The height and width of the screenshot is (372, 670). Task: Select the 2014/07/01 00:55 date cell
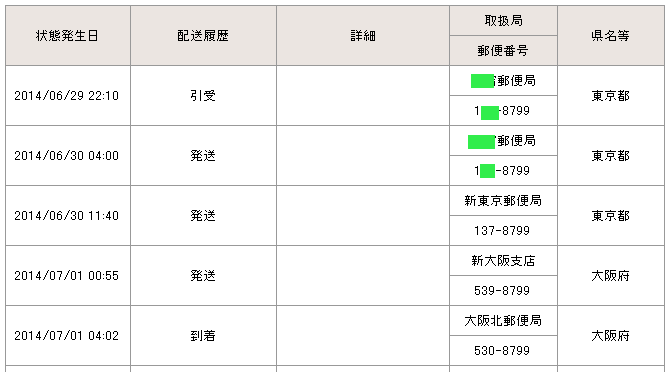point(68,275)
